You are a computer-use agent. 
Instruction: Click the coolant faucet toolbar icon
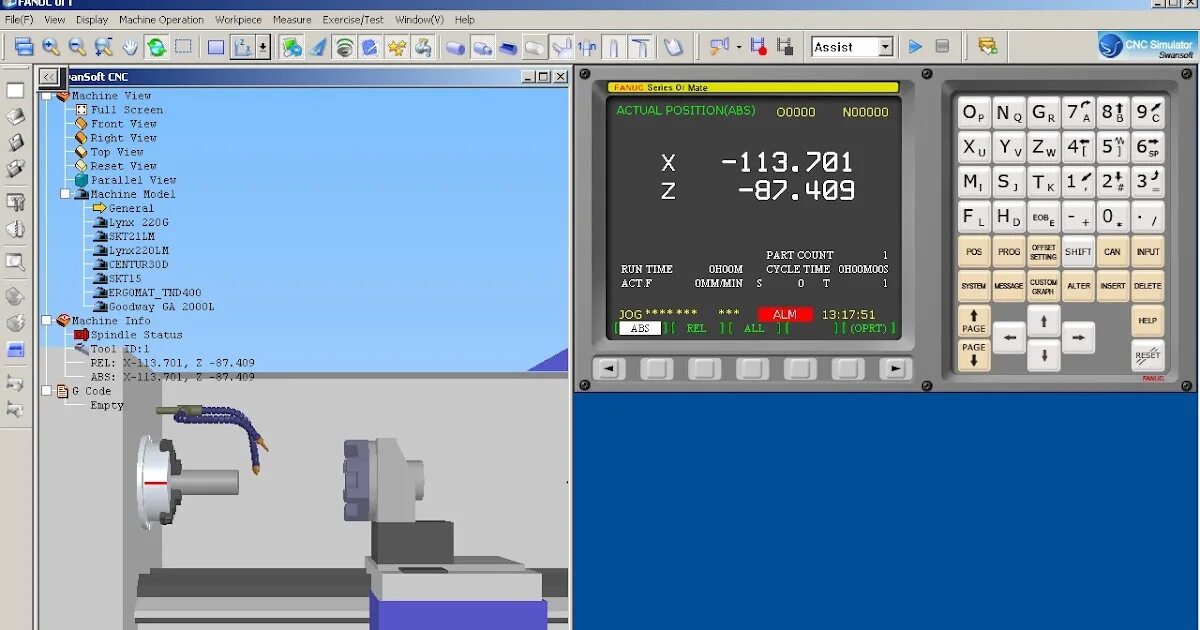click(423, 47)
